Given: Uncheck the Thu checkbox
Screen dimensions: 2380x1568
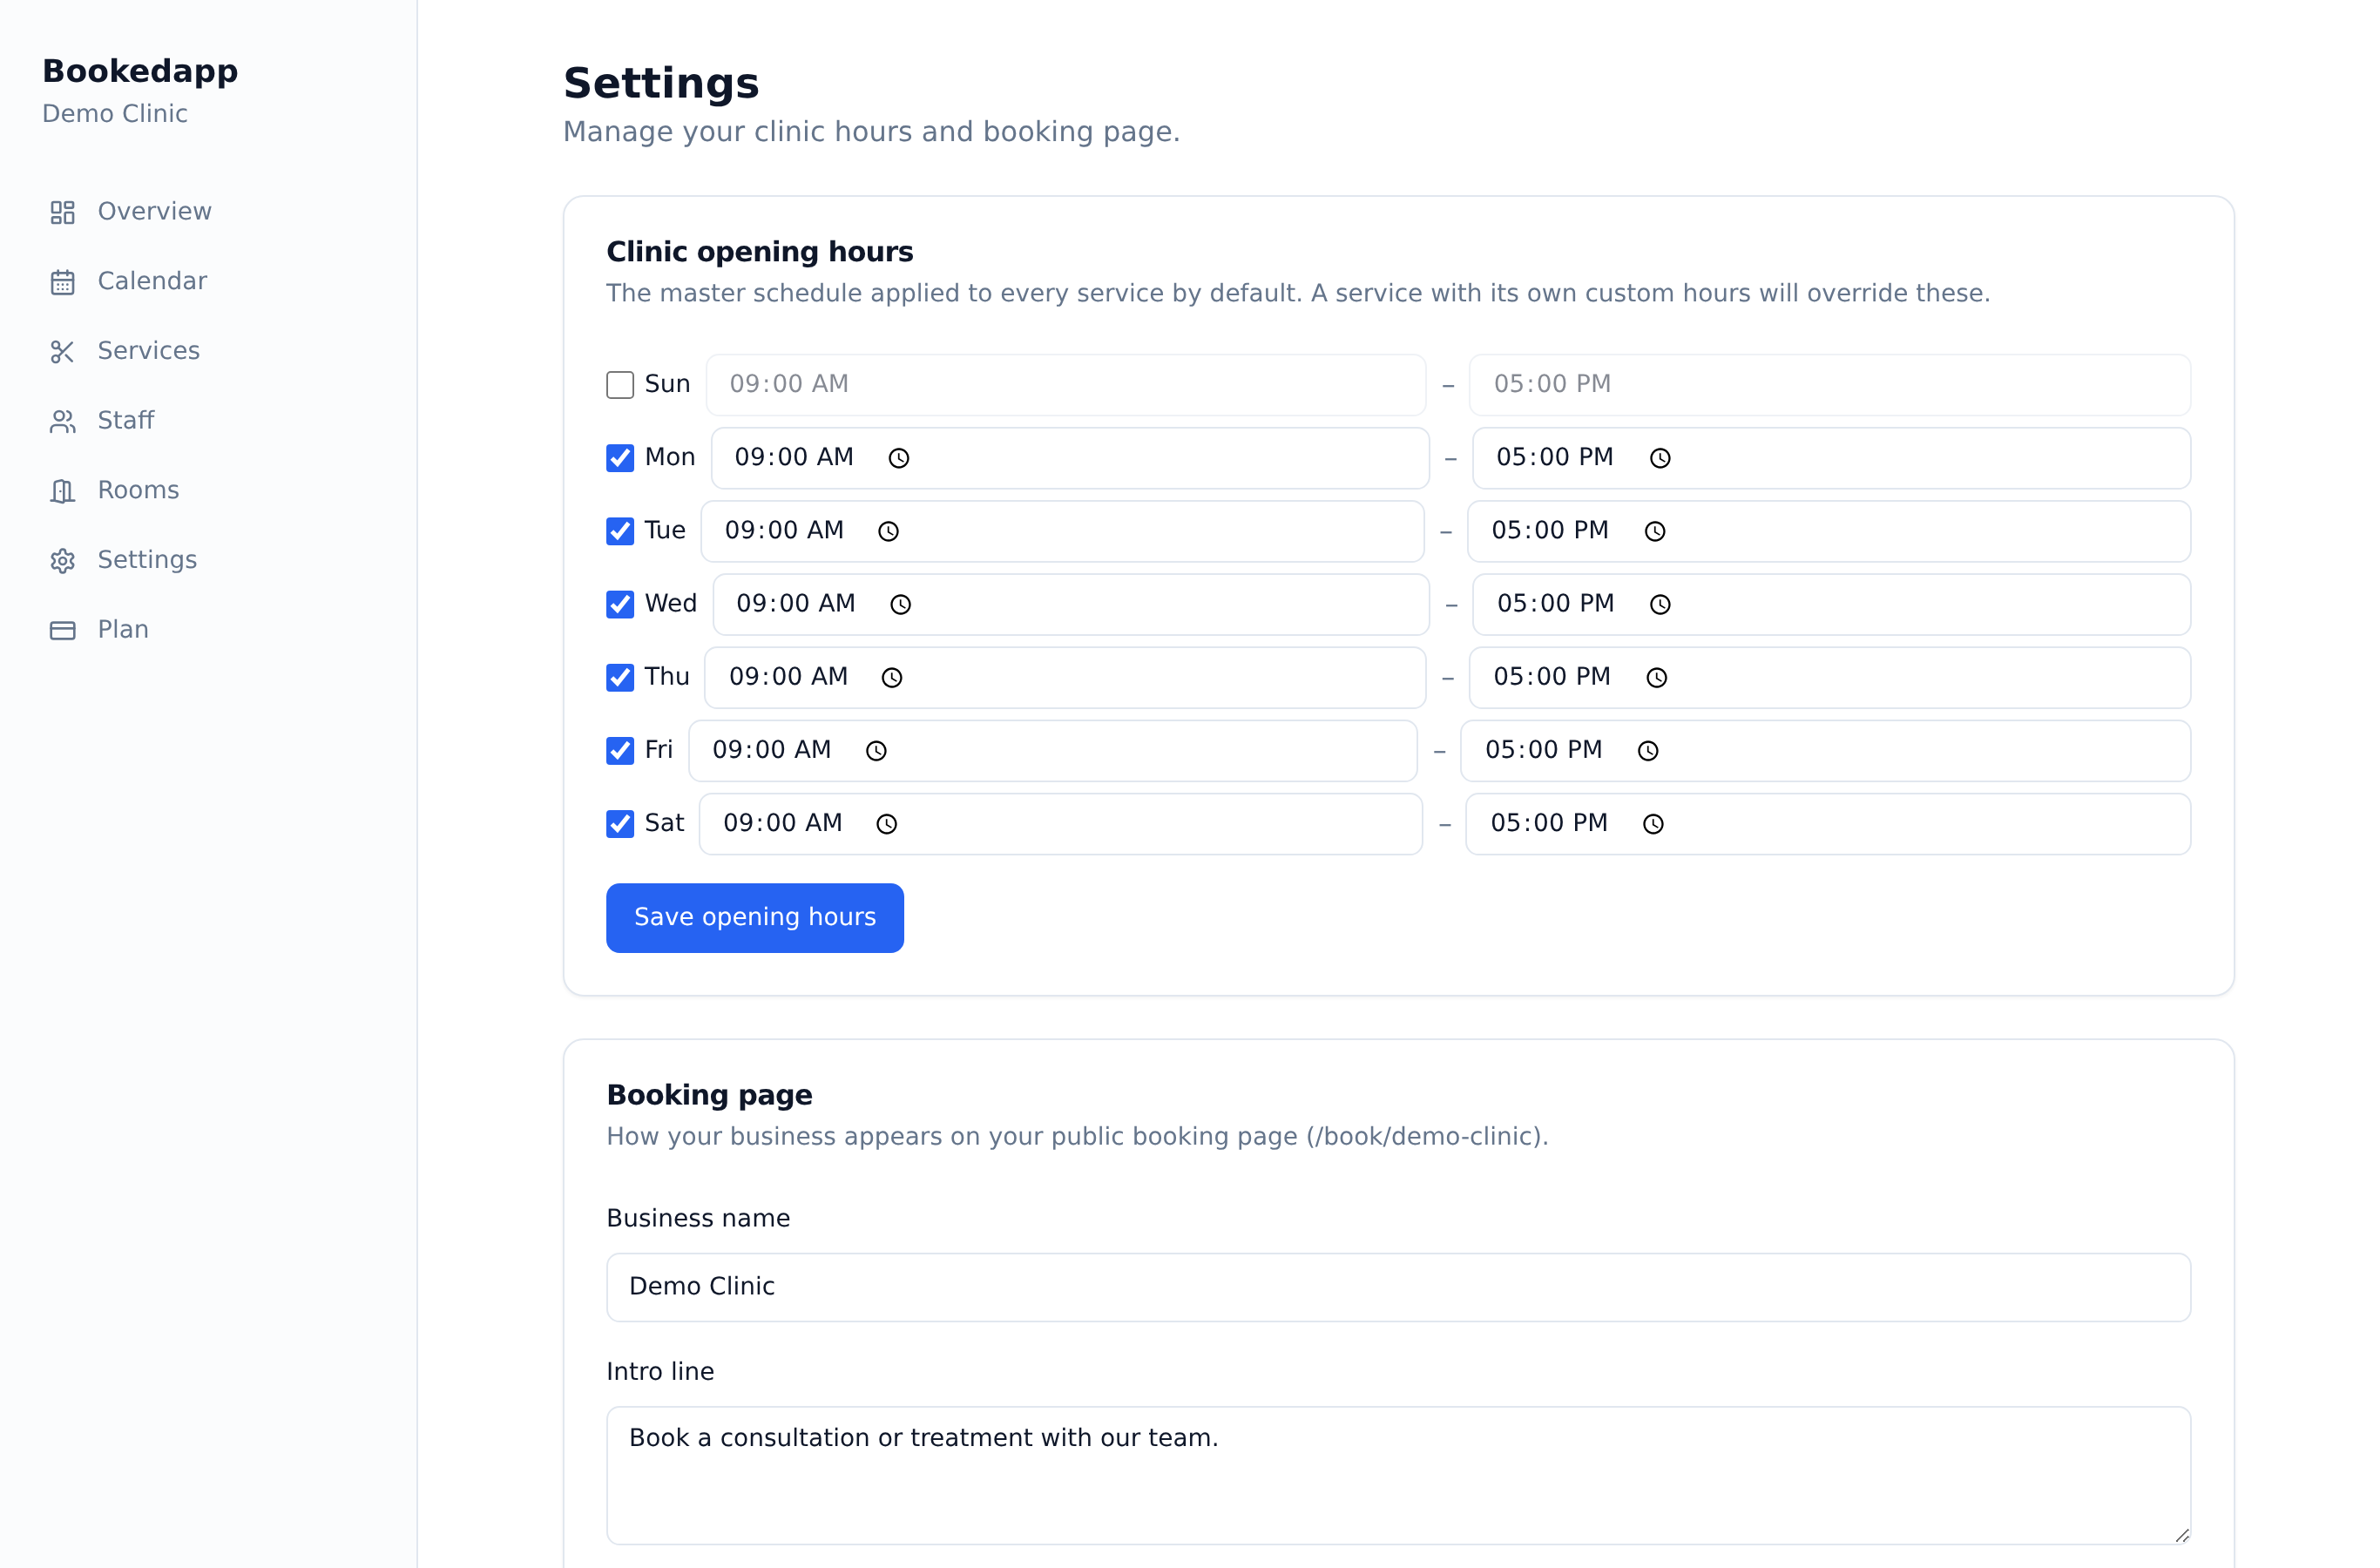Looking at the screenshot, I should pyautogui.click(x=620, y=677).
